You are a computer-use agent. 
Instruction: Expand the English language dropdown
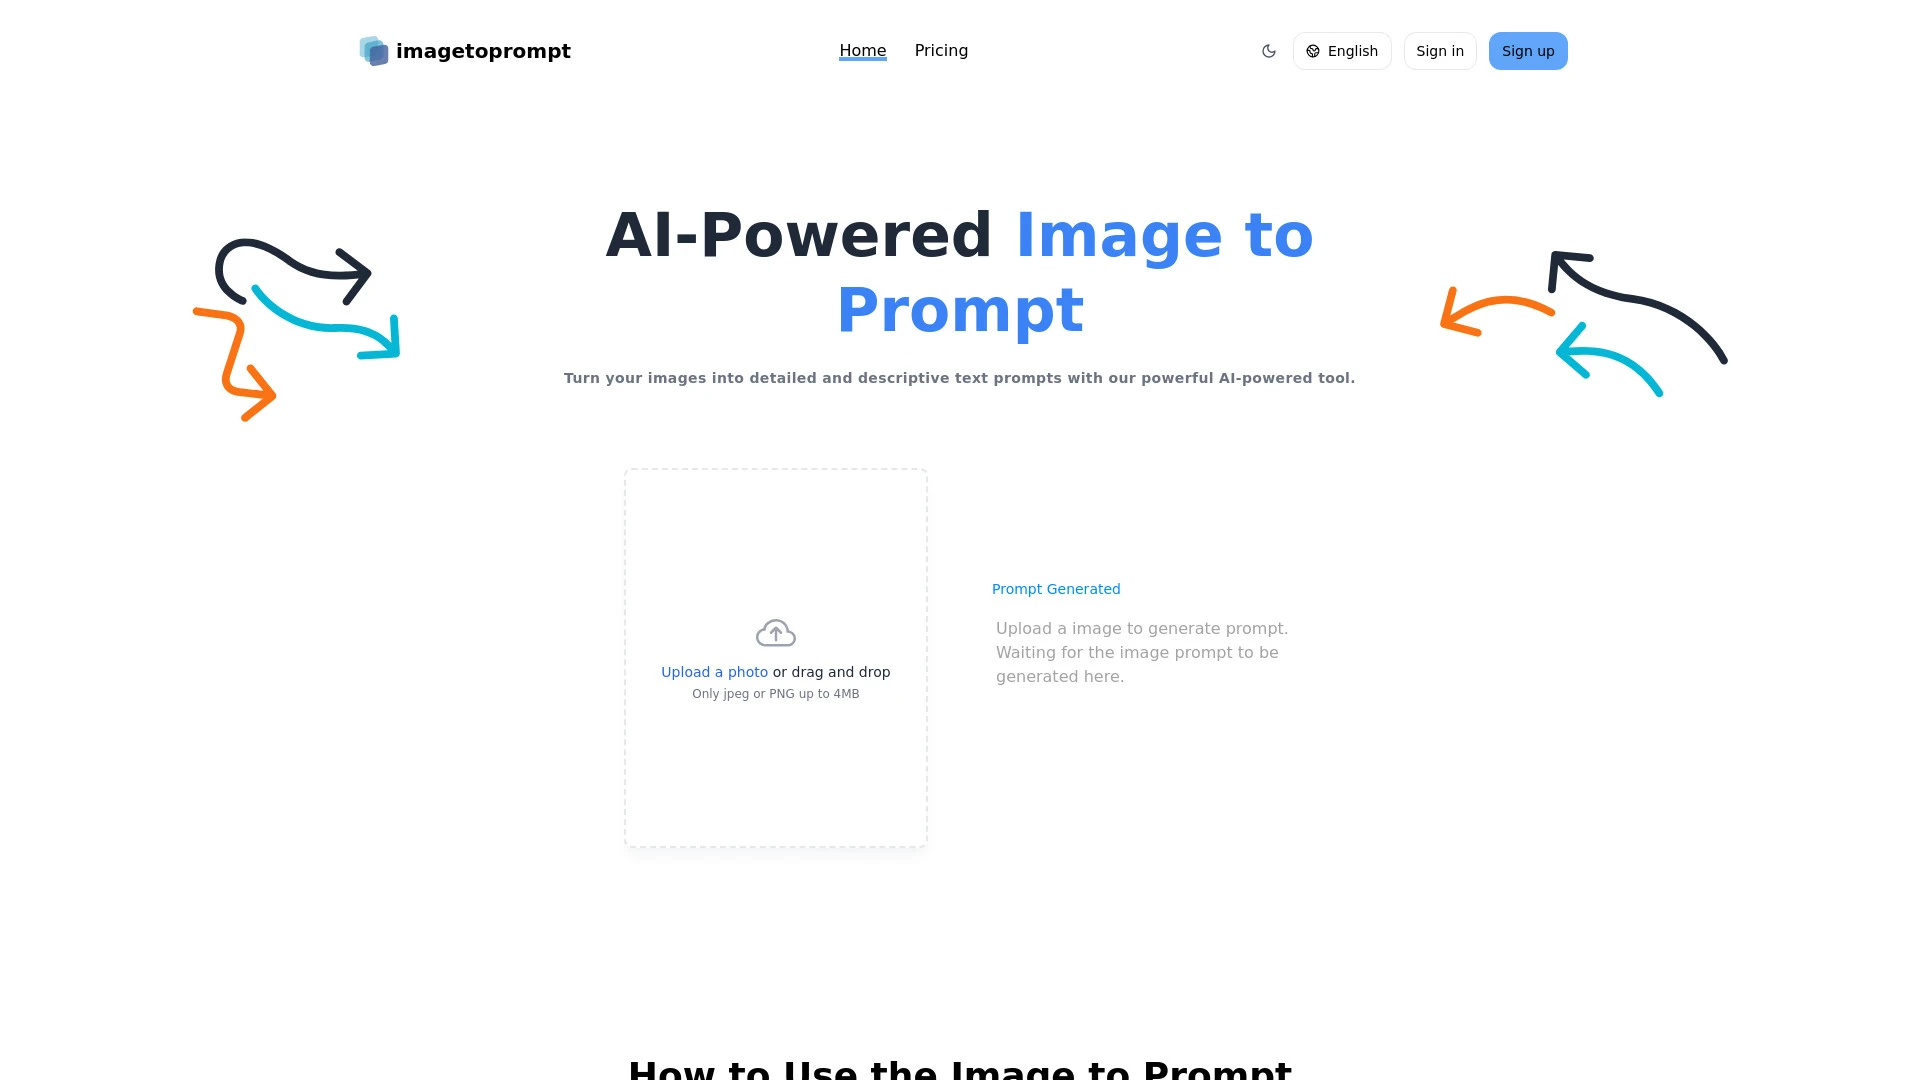tap(1341, 50)
